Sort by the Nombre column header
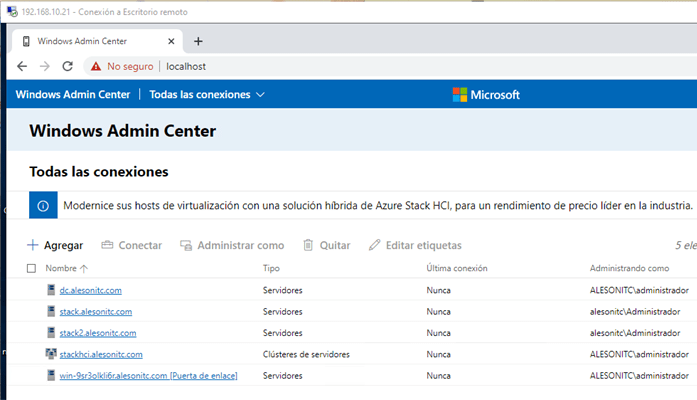 coord(67,268)
